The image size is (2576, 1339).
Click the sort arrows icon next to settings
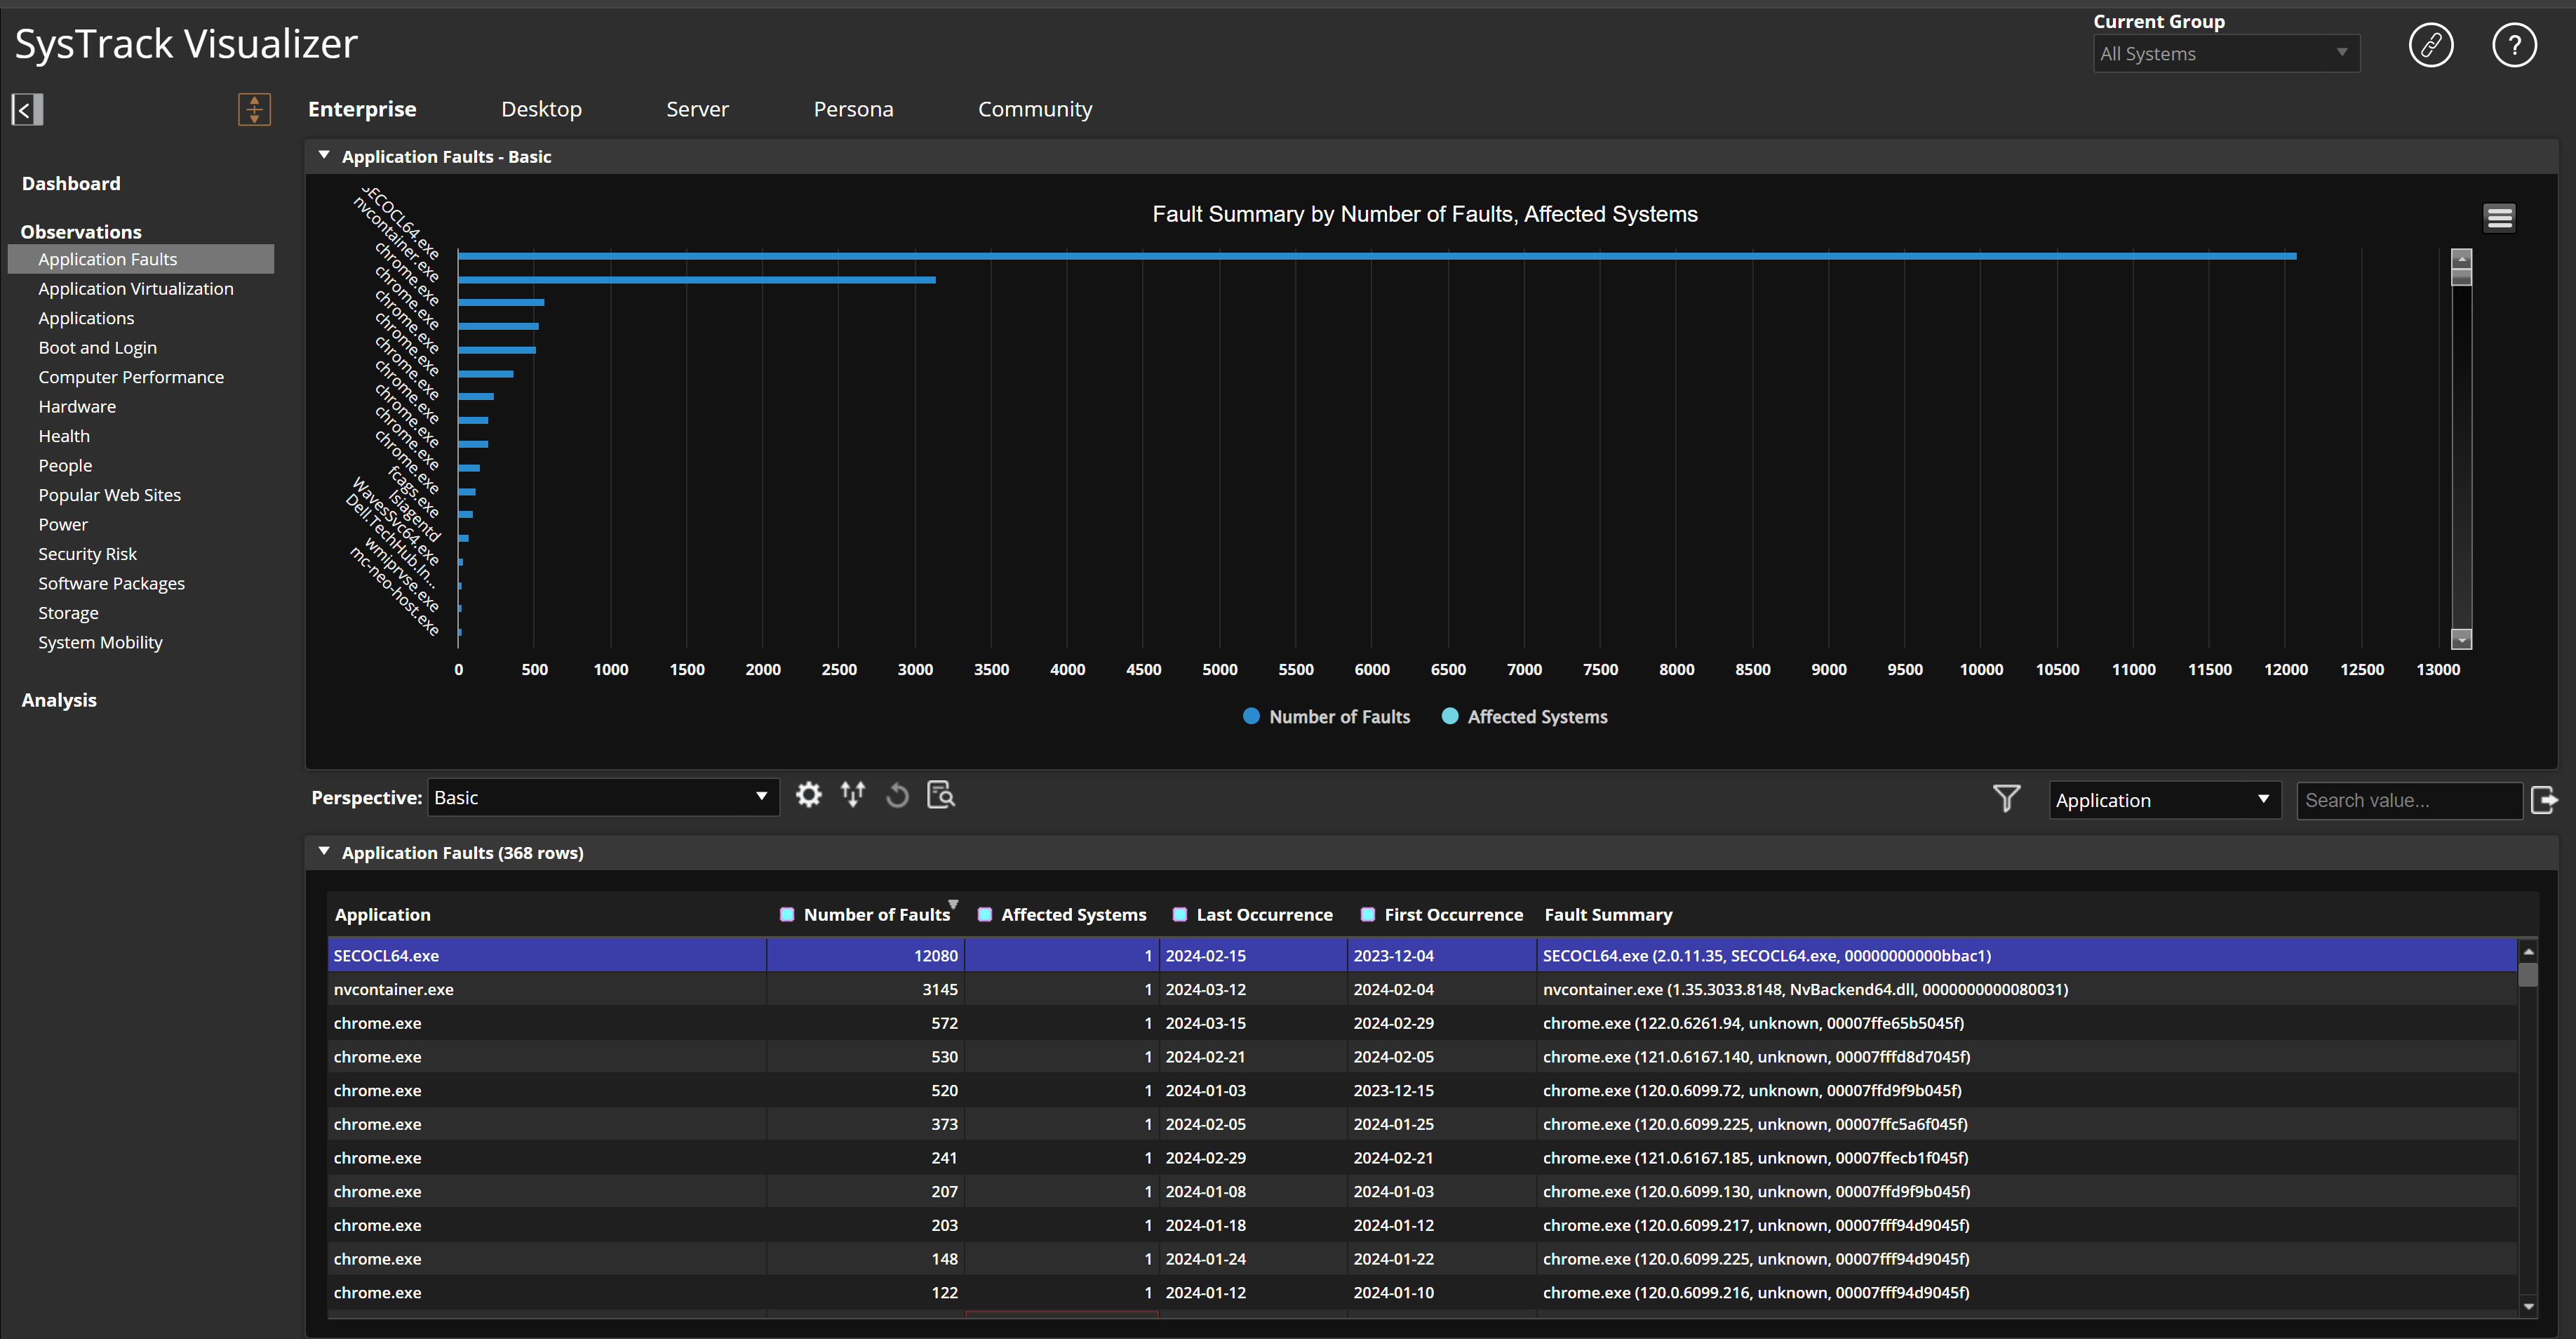[x=853, y=795]
